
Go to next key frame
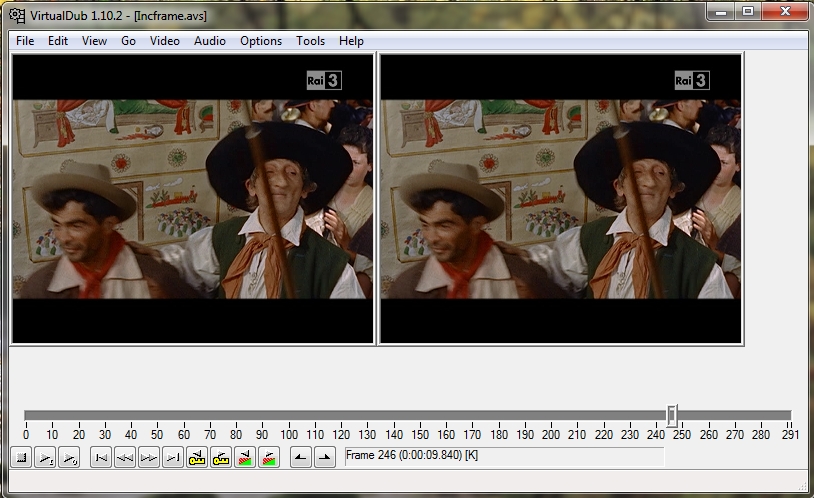(221, 457)
